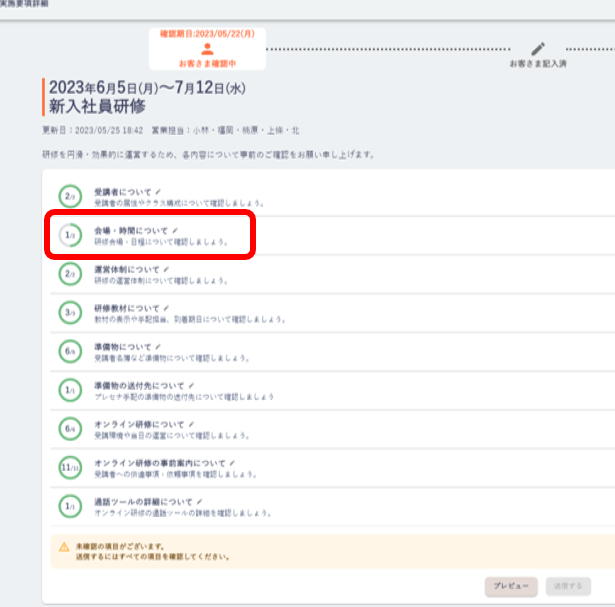Click the 更新日:2023/05/25 18:42 text
The height and width of the screenshot is (607, 615).
coord(93,130)
